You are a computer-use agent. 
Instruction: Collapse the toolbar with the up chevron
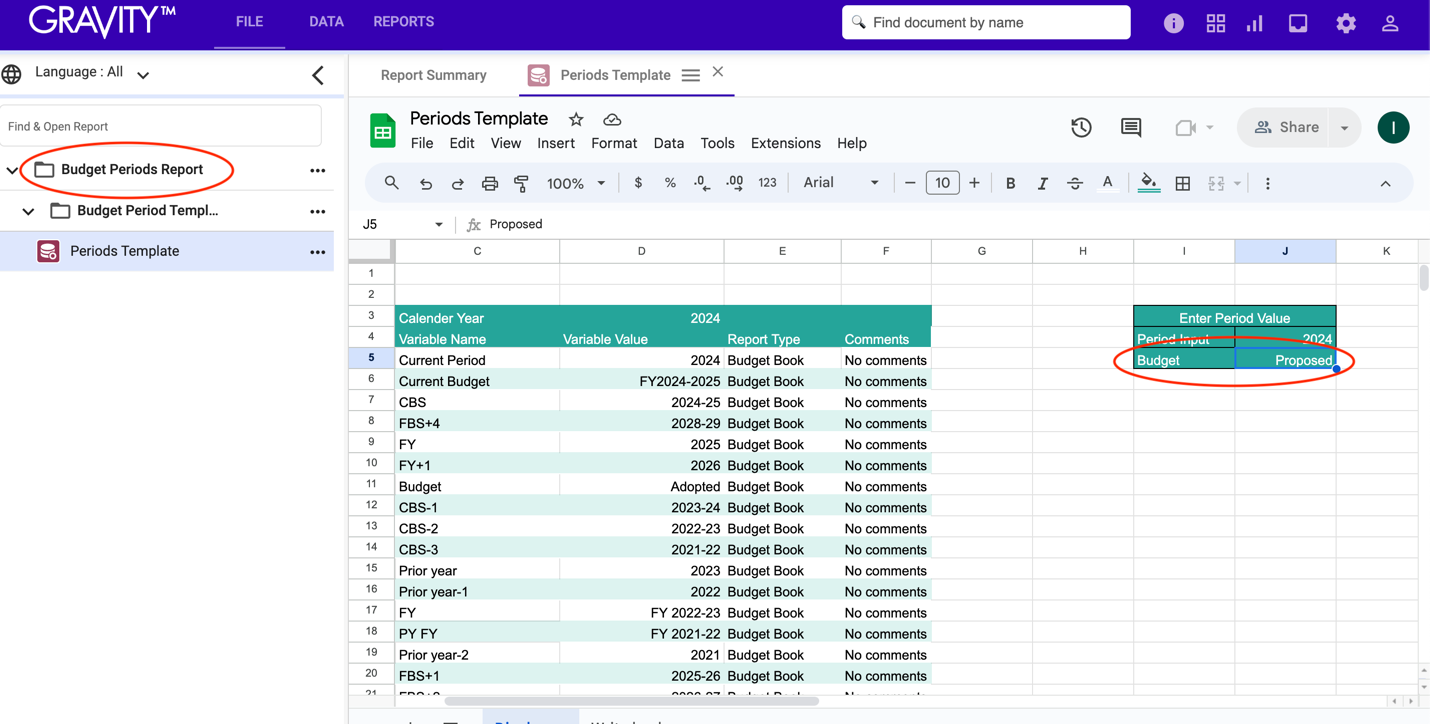click(1385, 184)
